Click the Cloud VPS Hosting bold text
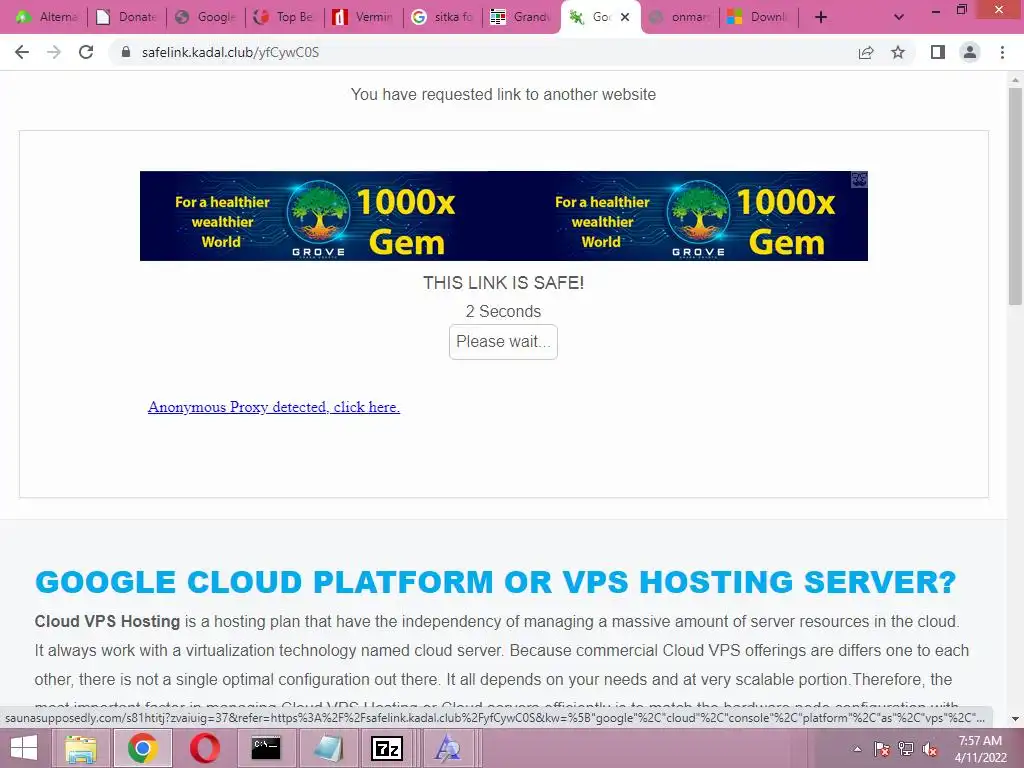Viewport: 1024px width, 768px height. click(107, 621)
